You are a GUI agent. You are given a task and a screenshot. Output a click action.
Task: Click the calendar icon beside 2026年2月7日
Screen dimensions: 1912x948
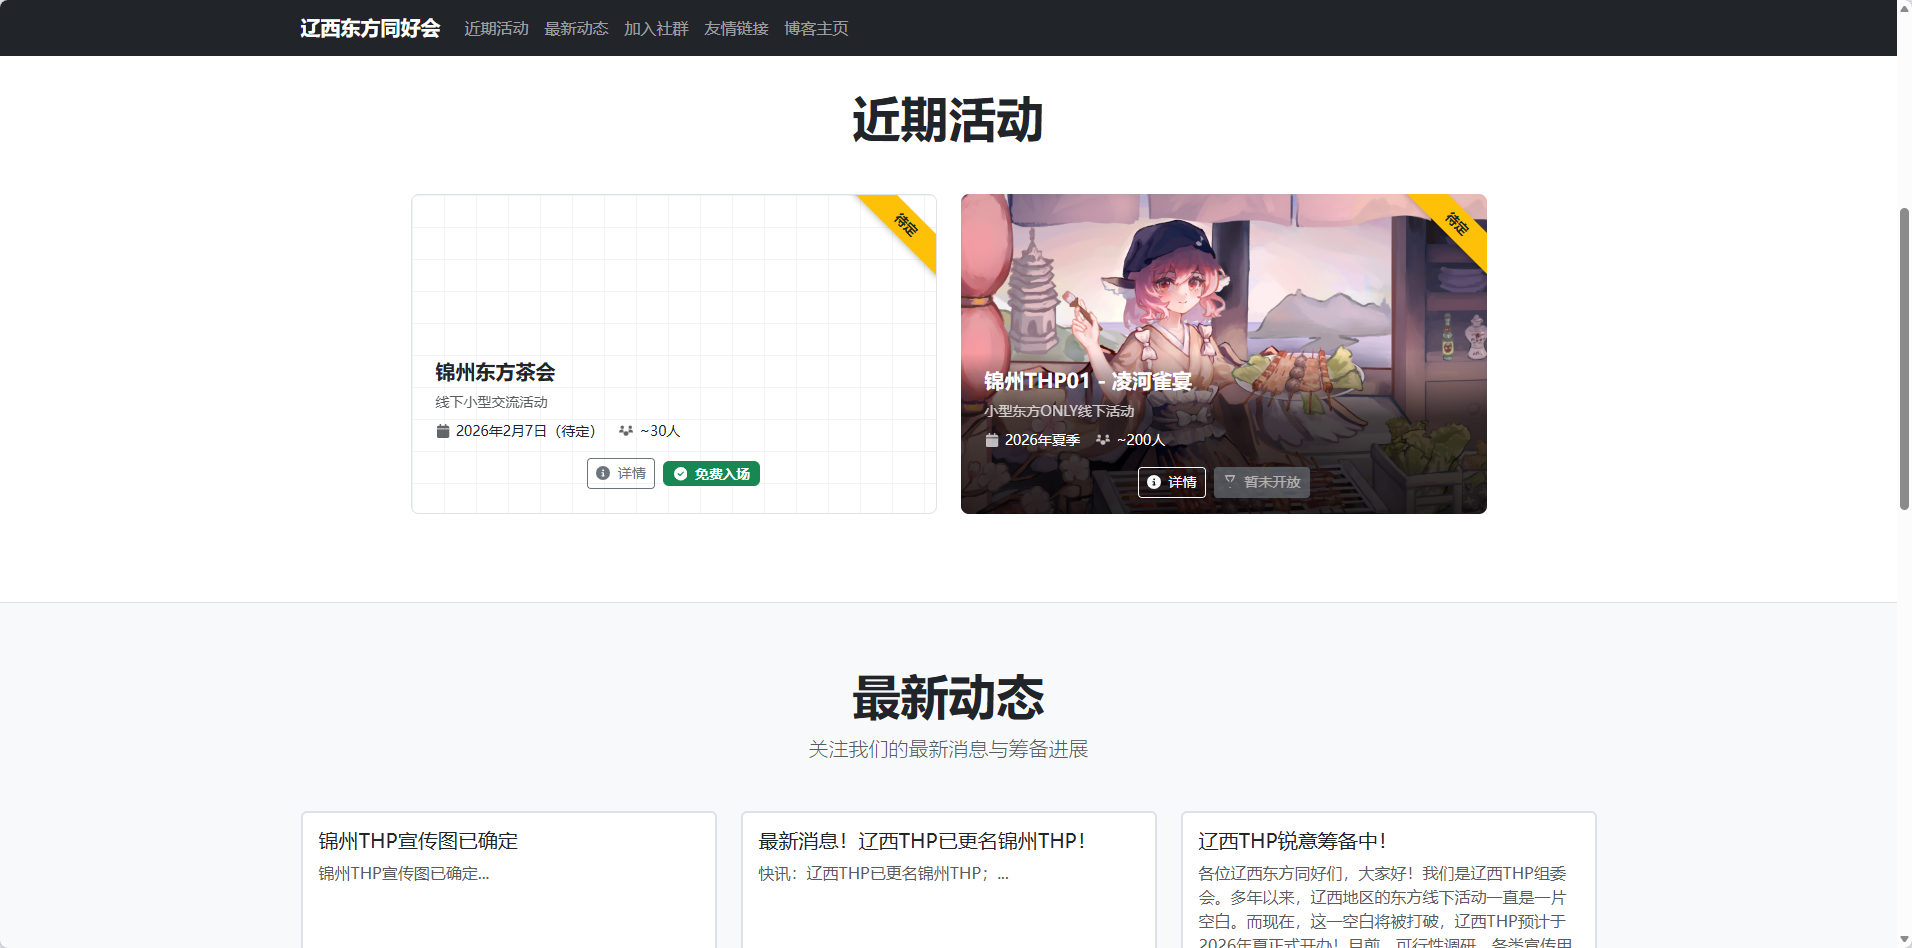pyautogui.click(x=443, y=431)
